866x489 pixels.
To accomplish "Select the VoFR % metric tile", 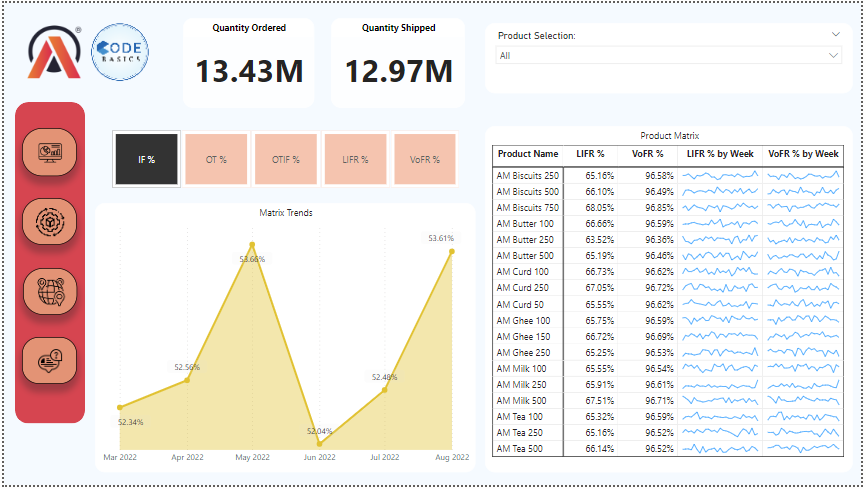I will (x=425, y=159).
